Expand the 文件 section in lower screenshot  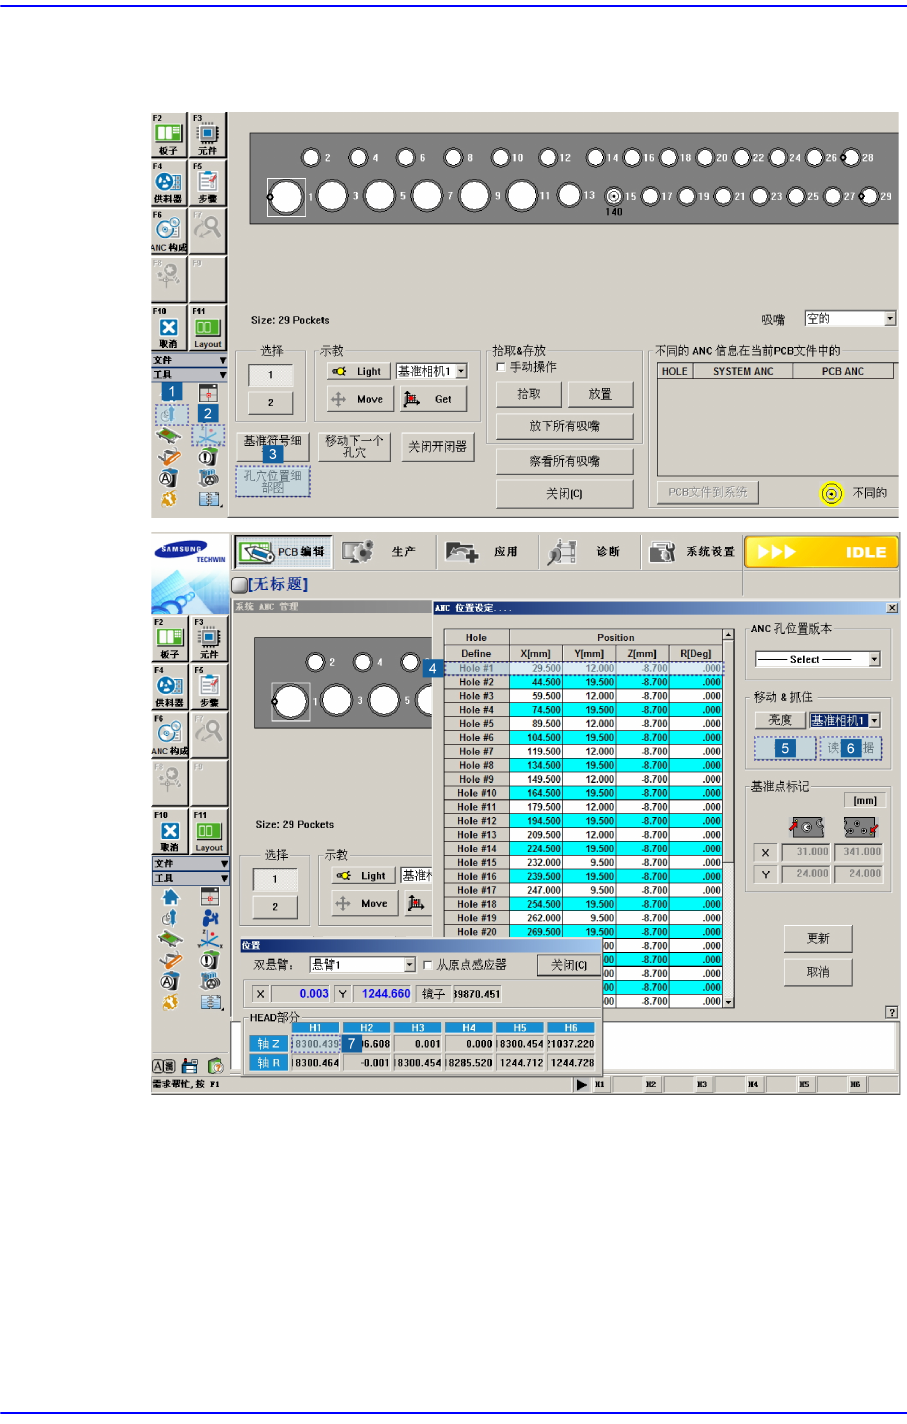point(190,863)
